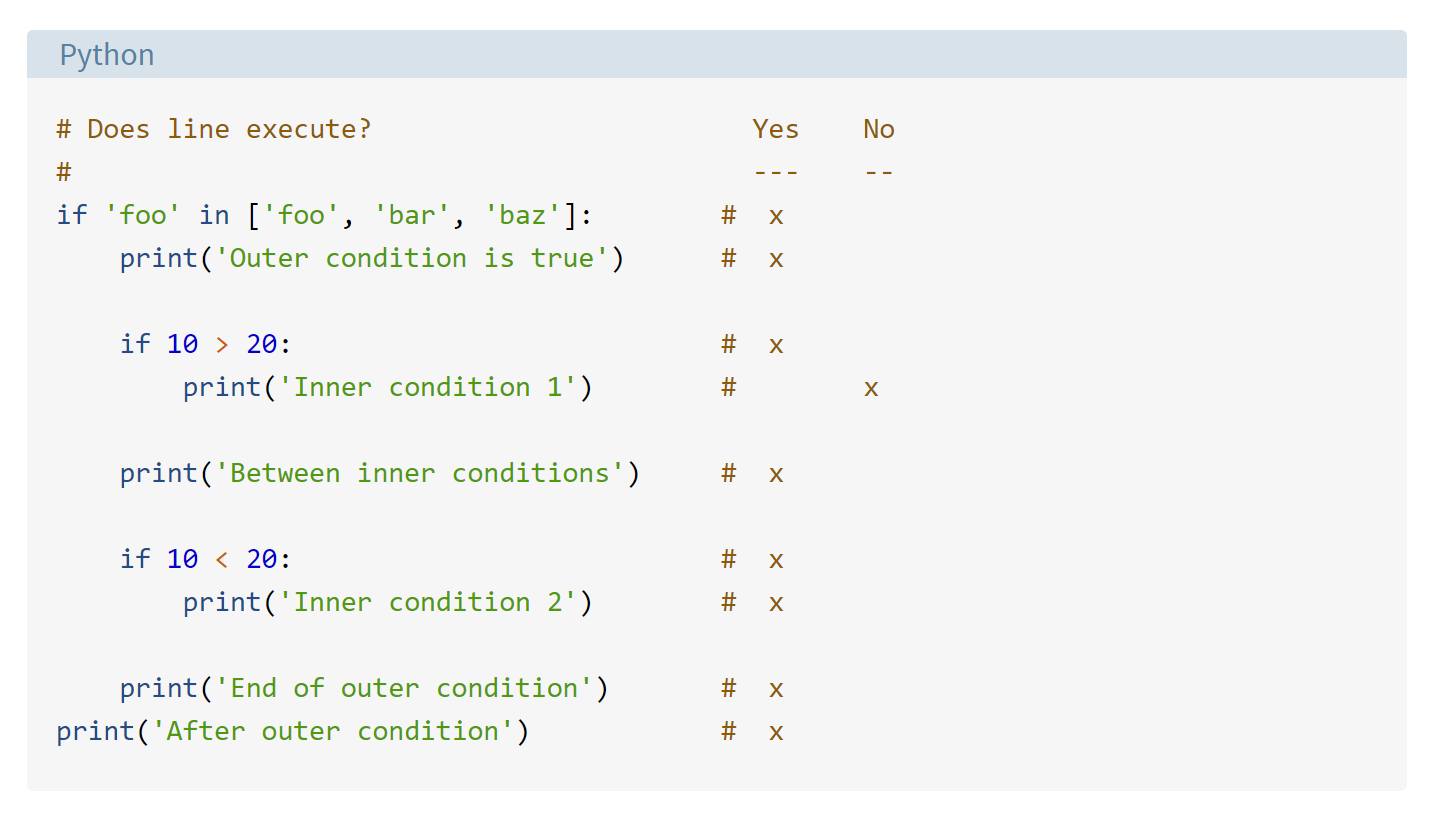Click the Python label in header

107,55
